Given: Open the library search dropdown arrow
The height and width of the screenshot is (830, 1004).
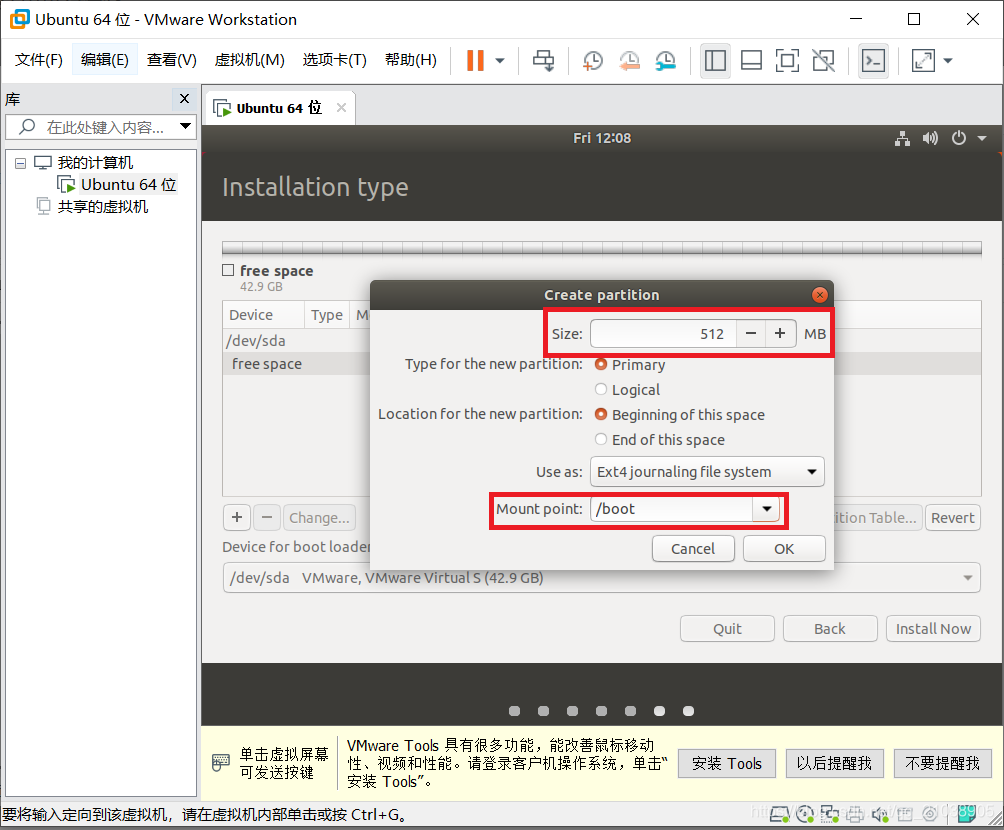Looking at the screenshot, I should pyautogui.click(x=185, y=126).
